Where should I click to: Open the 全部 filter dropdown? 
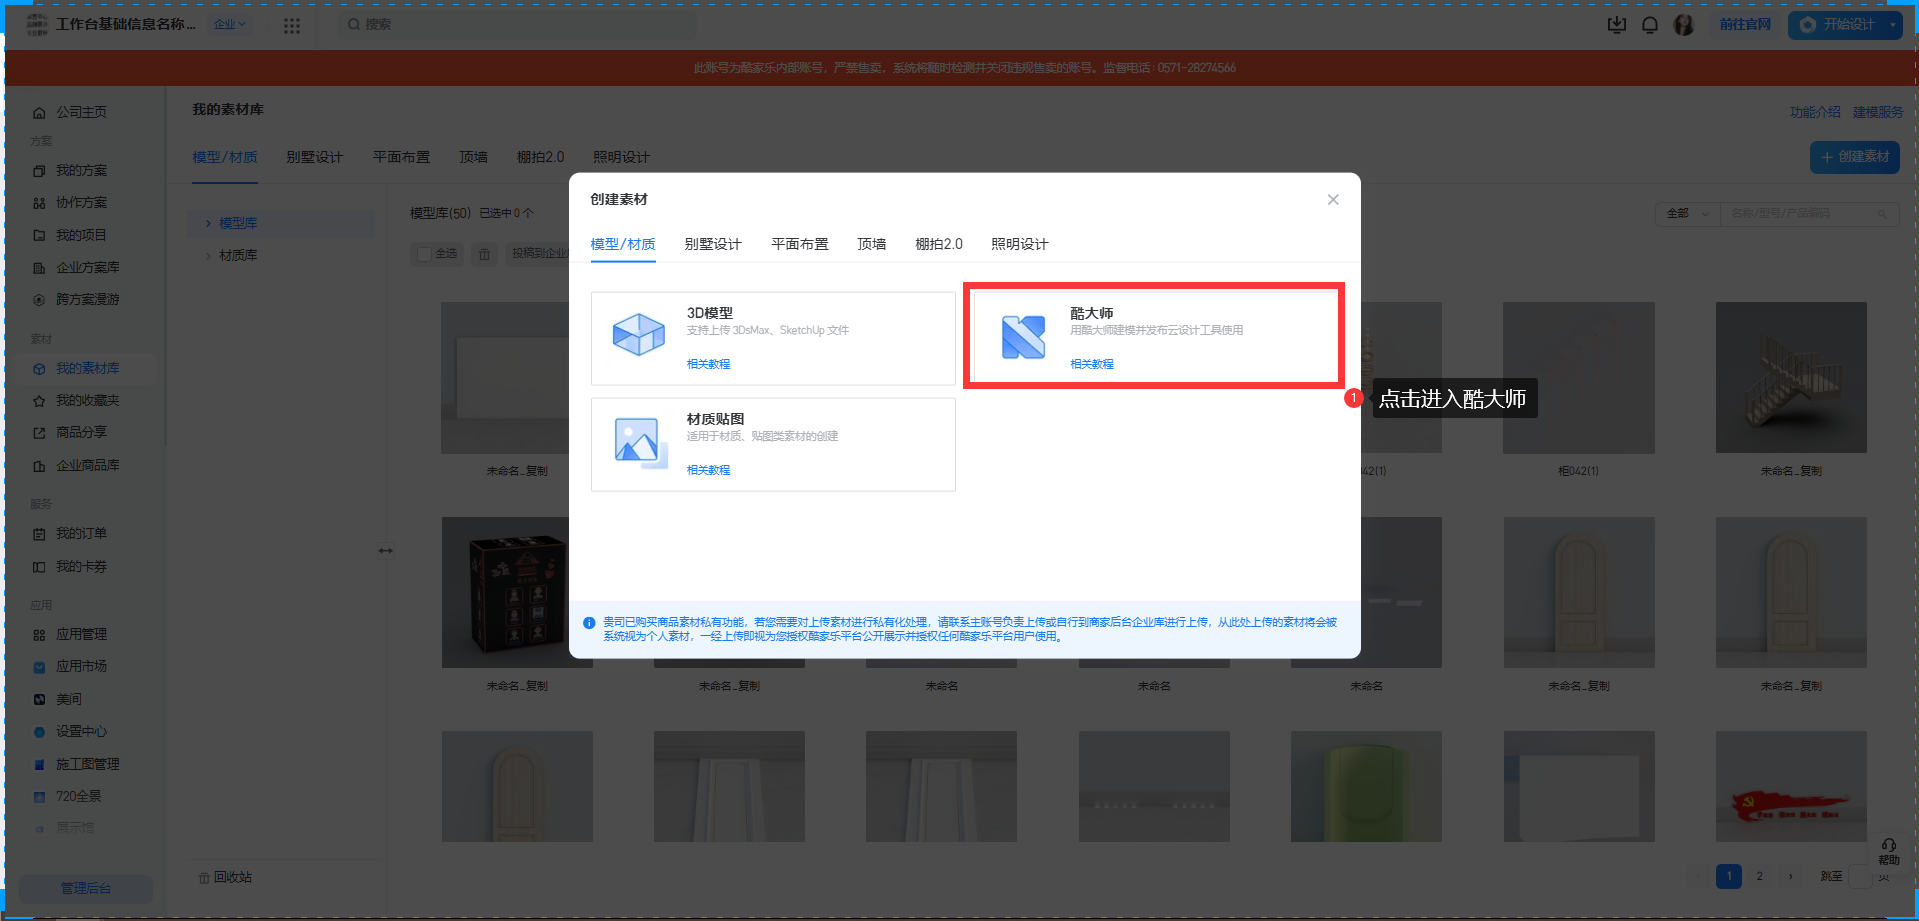pos(1688,214)
